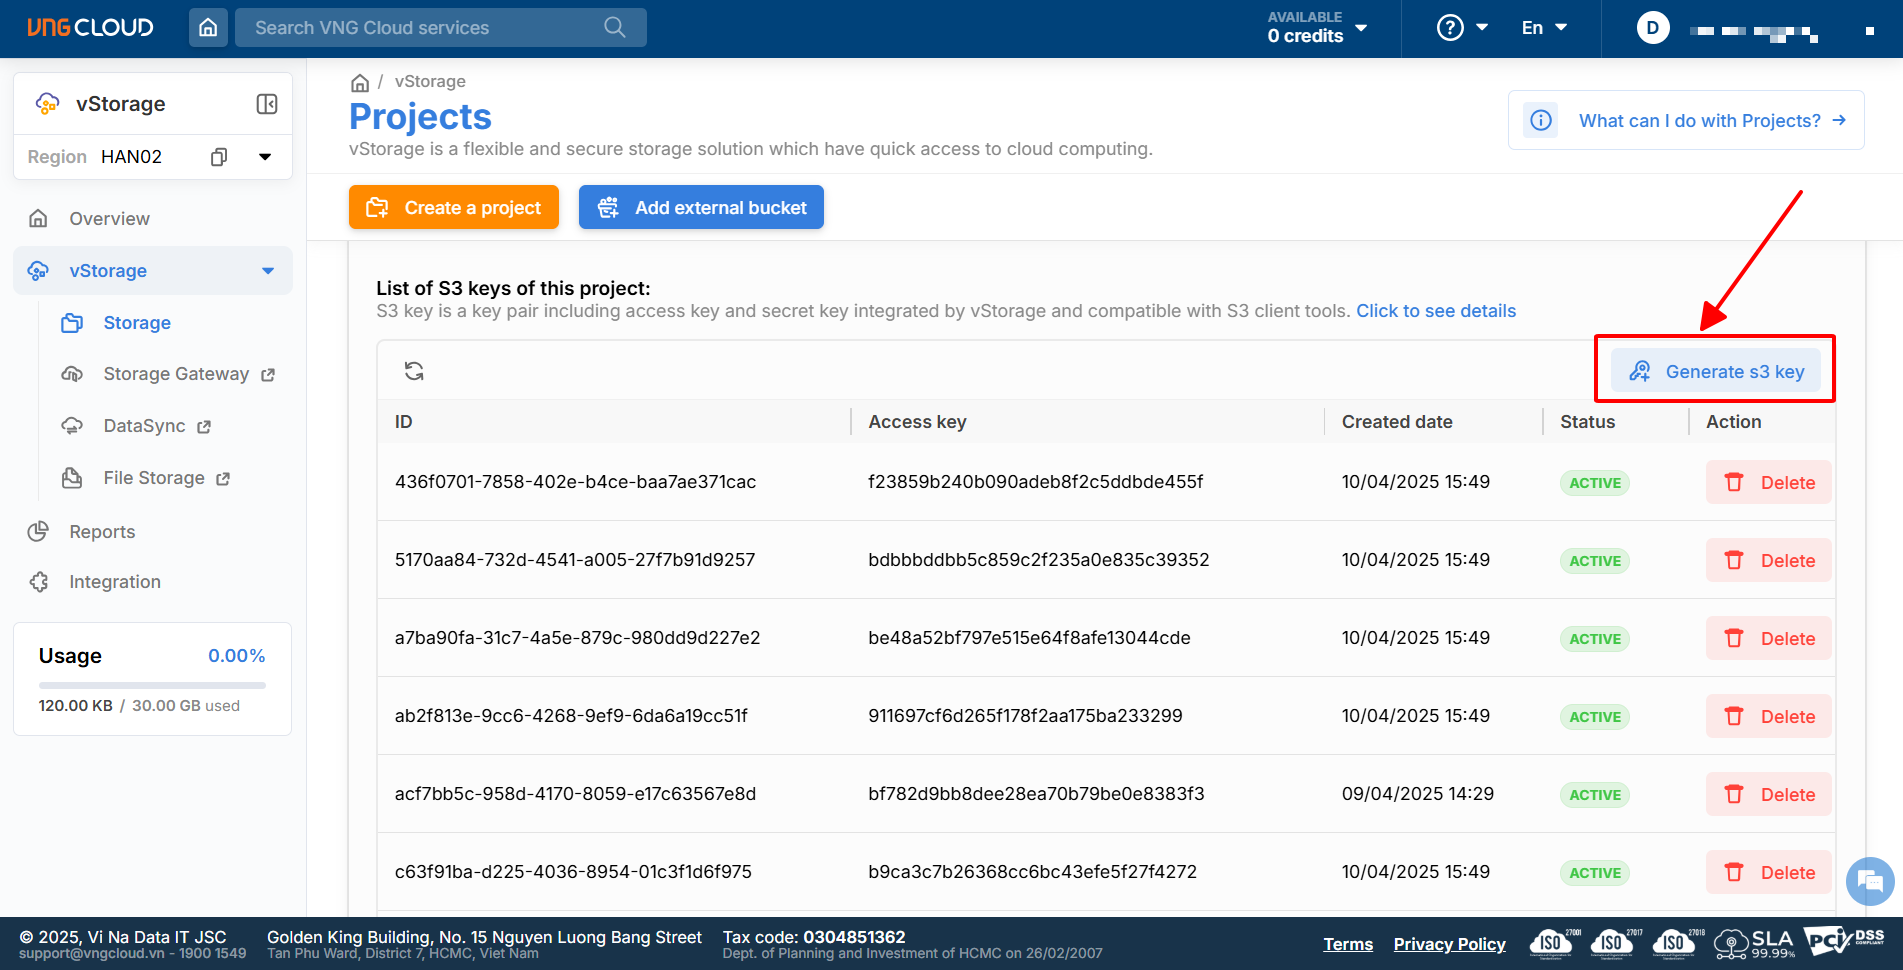Refresh the S3 keys list

coord(414,371)
